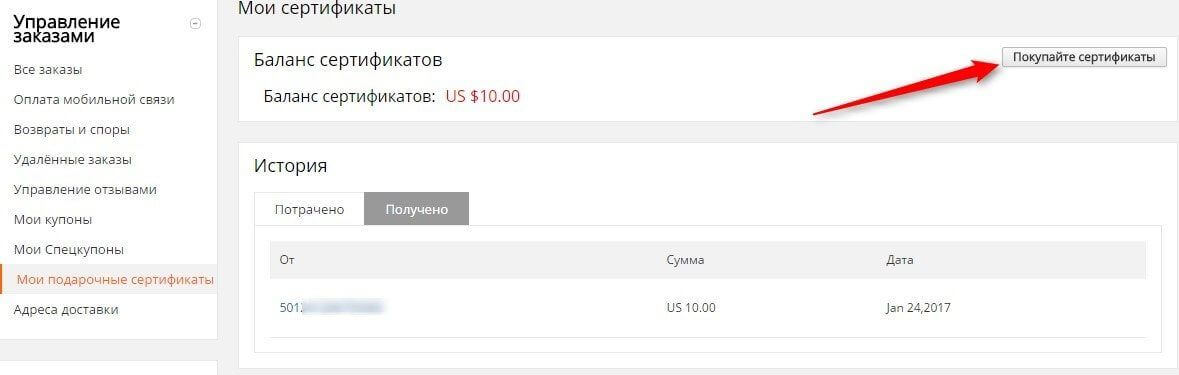This screenshot has height=375, width=1179.
Task: Click the Управление заказами heading
Action: click(66, 29)
